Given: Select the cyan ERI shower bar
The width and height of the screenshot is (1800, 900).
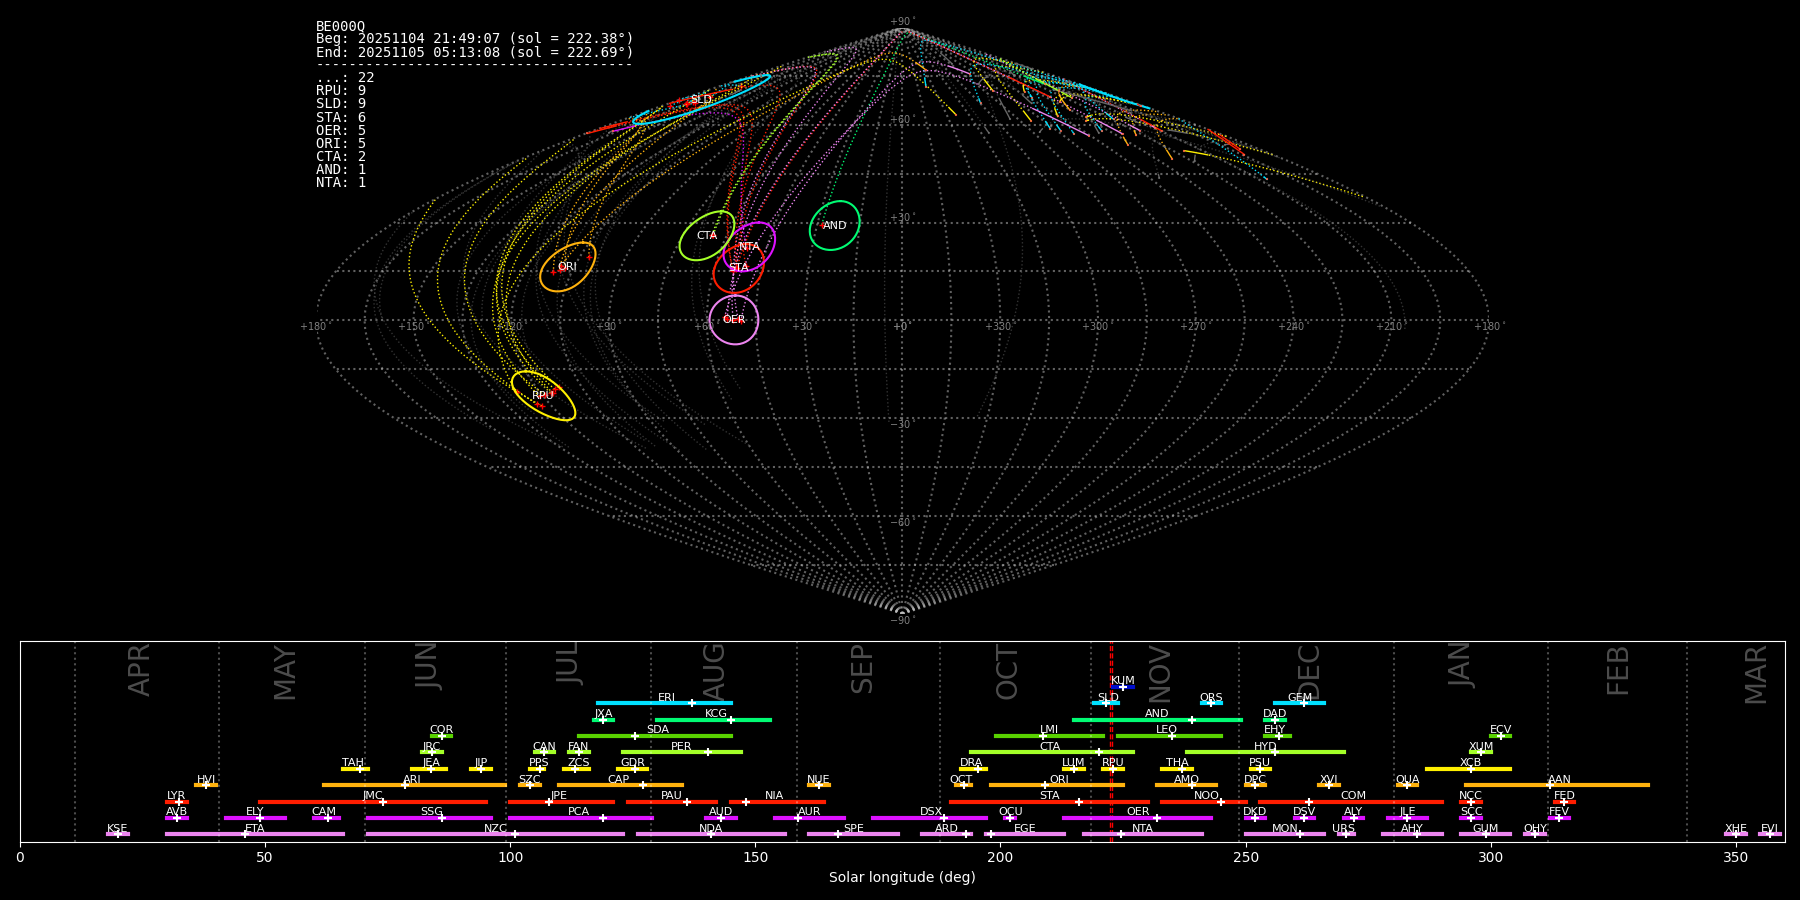Looking at the screenshot, I should [664, 703].
